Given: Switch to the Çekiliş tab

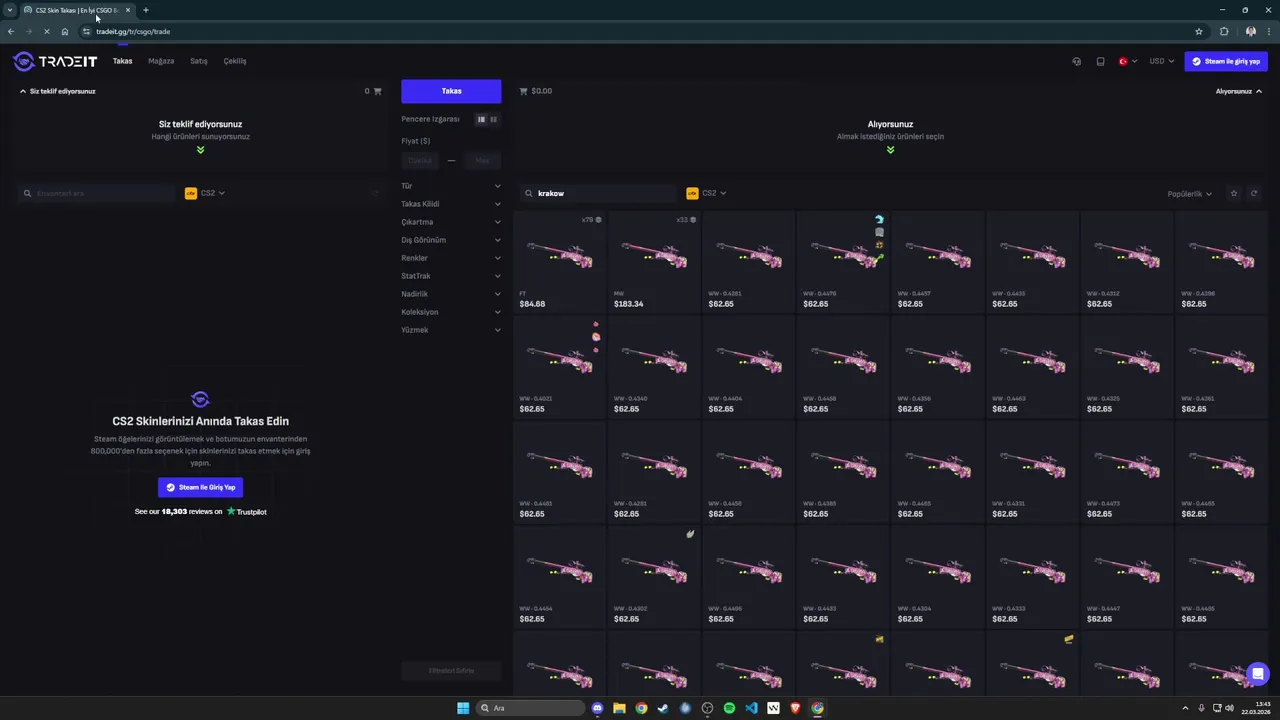Looking at the screenshot, I should point(235,61).
